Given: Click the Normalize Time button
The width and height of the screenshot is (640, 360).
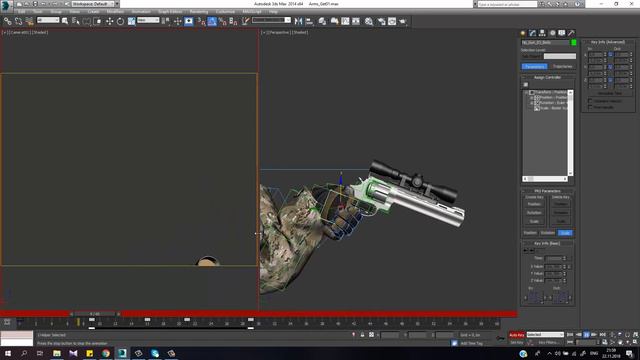Looking at the screenshot, I should 609,93.
